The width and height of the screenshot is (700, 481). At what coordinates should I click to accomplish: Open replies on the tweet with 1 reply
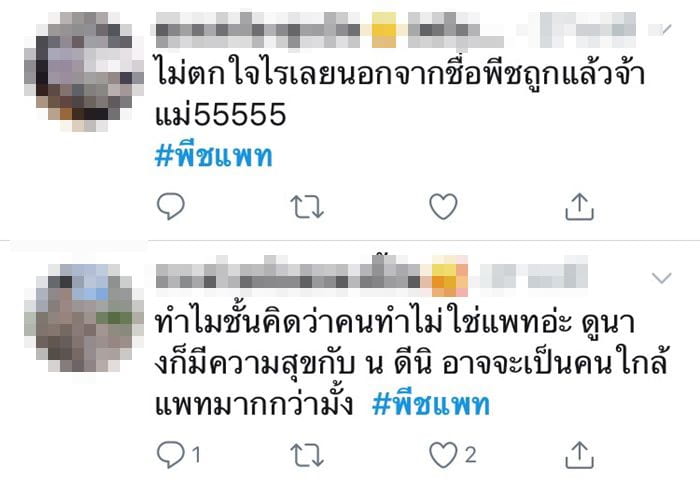[x=171, y=454]
